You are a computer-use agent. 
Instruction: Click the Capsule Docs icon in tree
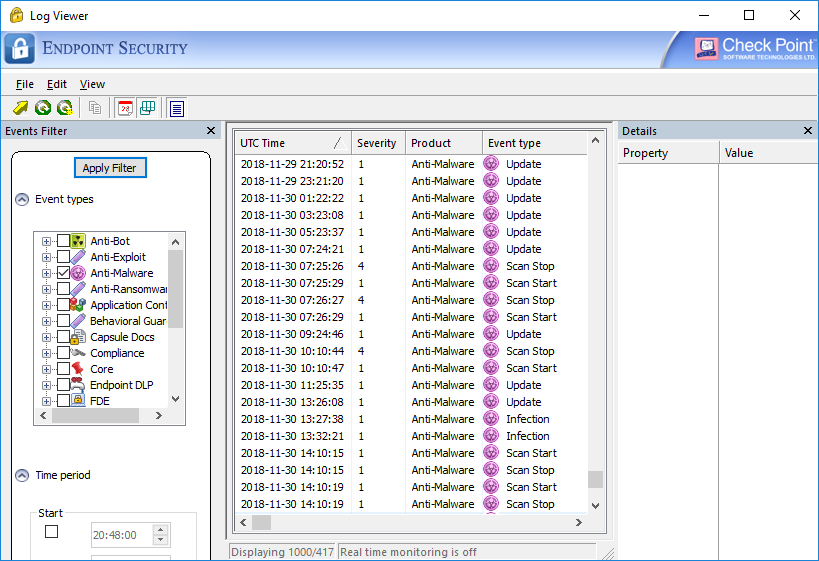click(78, 337)
